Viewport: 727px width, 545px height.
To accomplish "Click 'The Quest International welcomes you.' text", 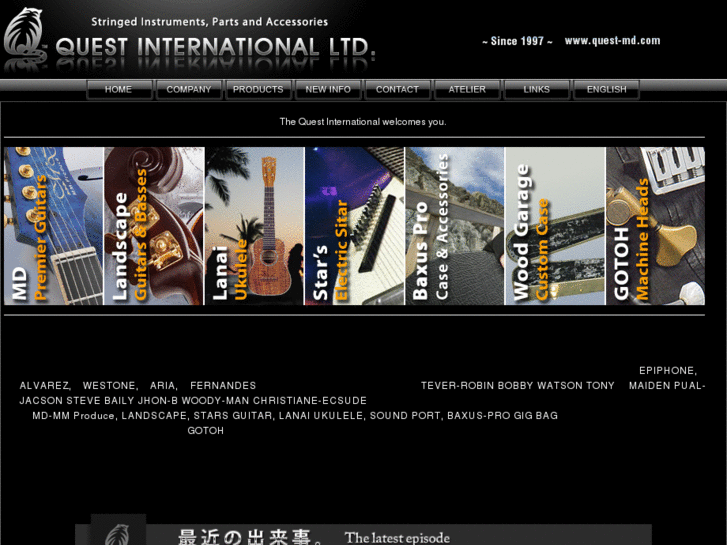I will [363, 122].
